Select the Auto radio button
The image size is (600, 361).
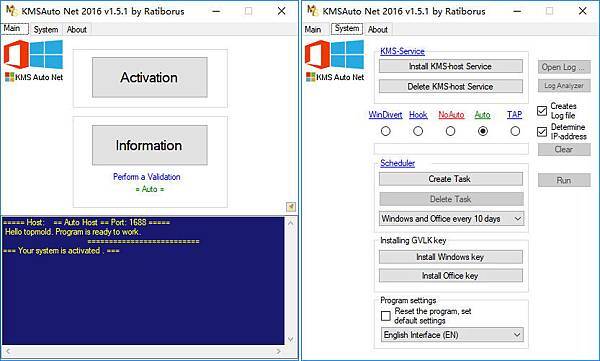click(x=483, y=131)
